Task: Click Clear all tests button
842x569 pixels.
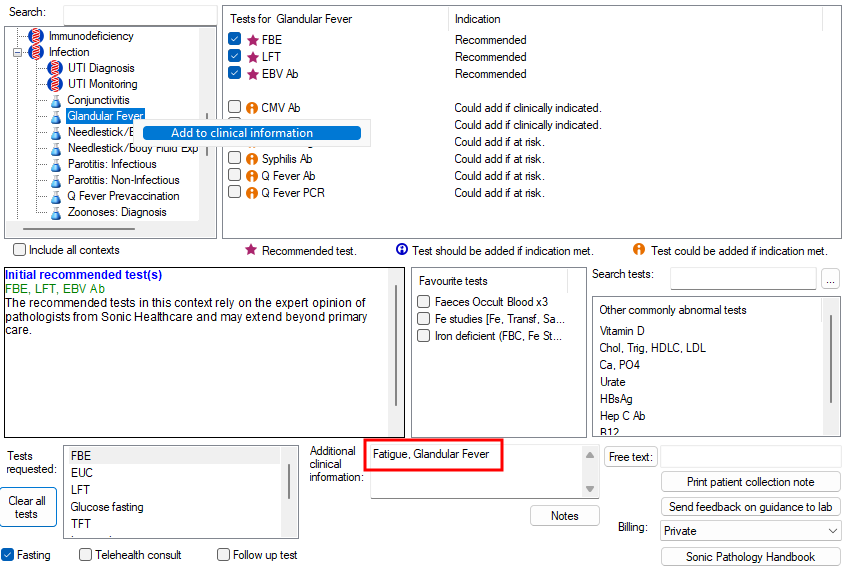Action: tap(27, 507)
